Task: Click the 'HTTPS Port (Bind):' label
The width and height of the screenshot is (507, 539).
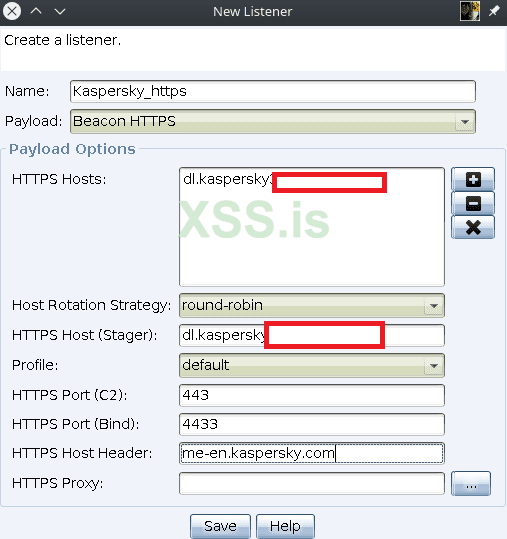Action: 76,424
